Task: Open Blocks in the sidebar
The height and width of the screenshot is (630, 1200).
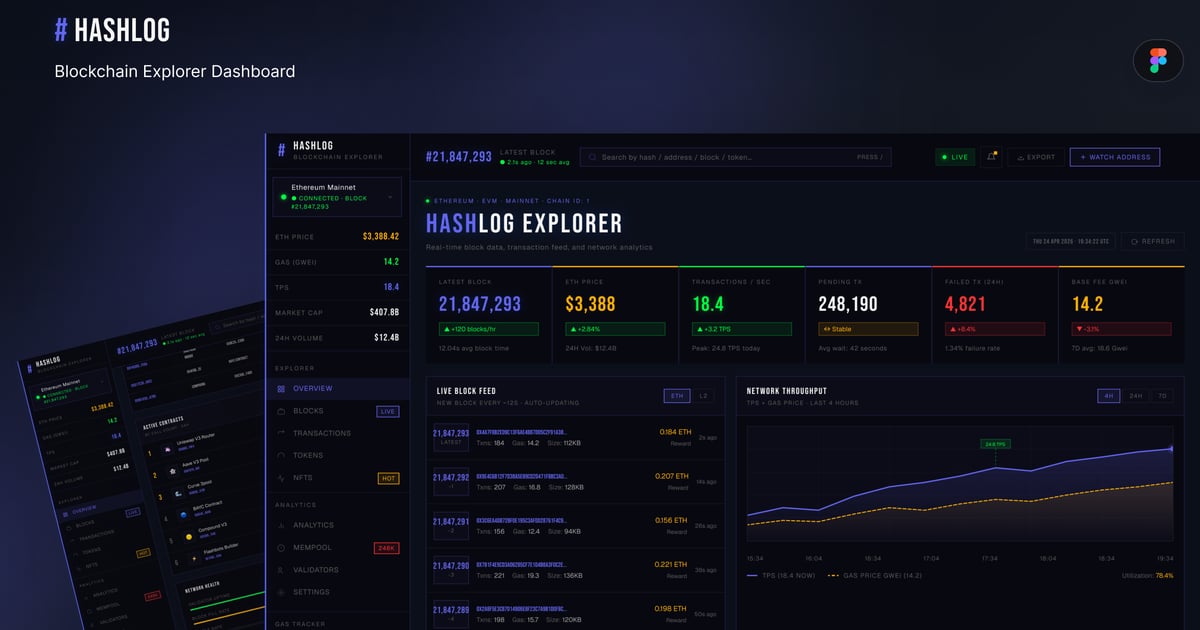Action: pyautogui.click(x=337, y=411)
